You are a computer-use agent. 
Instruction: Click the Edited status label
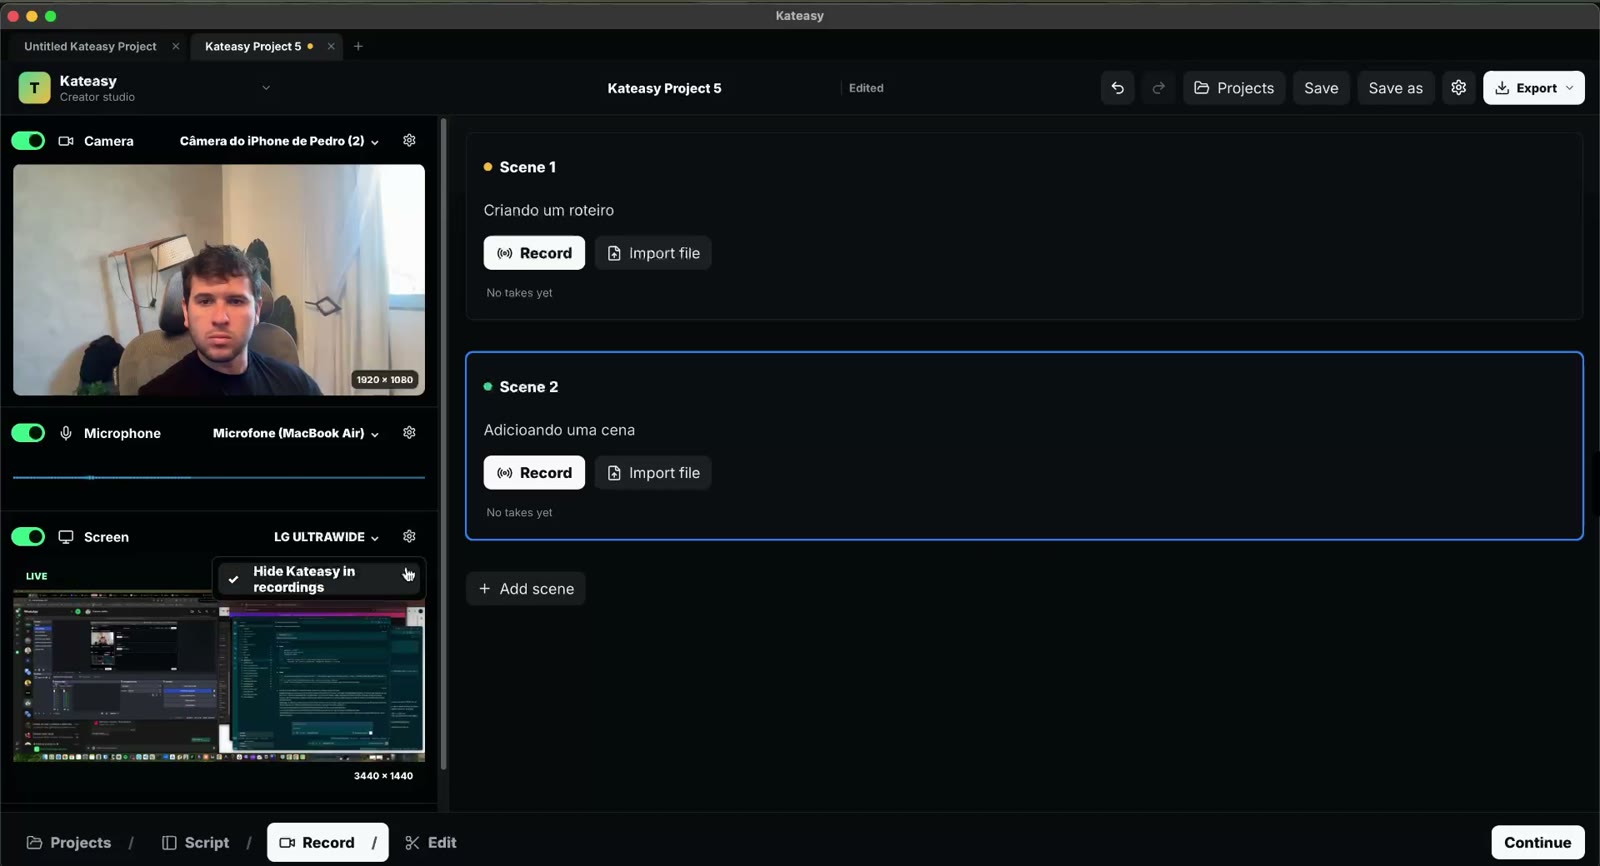point(866,88)
